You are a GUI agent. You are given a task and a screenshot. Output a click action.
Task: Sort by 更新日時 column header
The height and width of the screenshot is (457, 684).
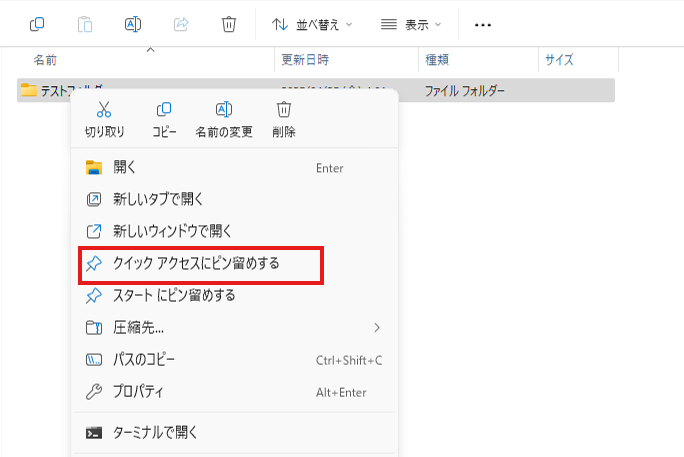click(303, 61)
